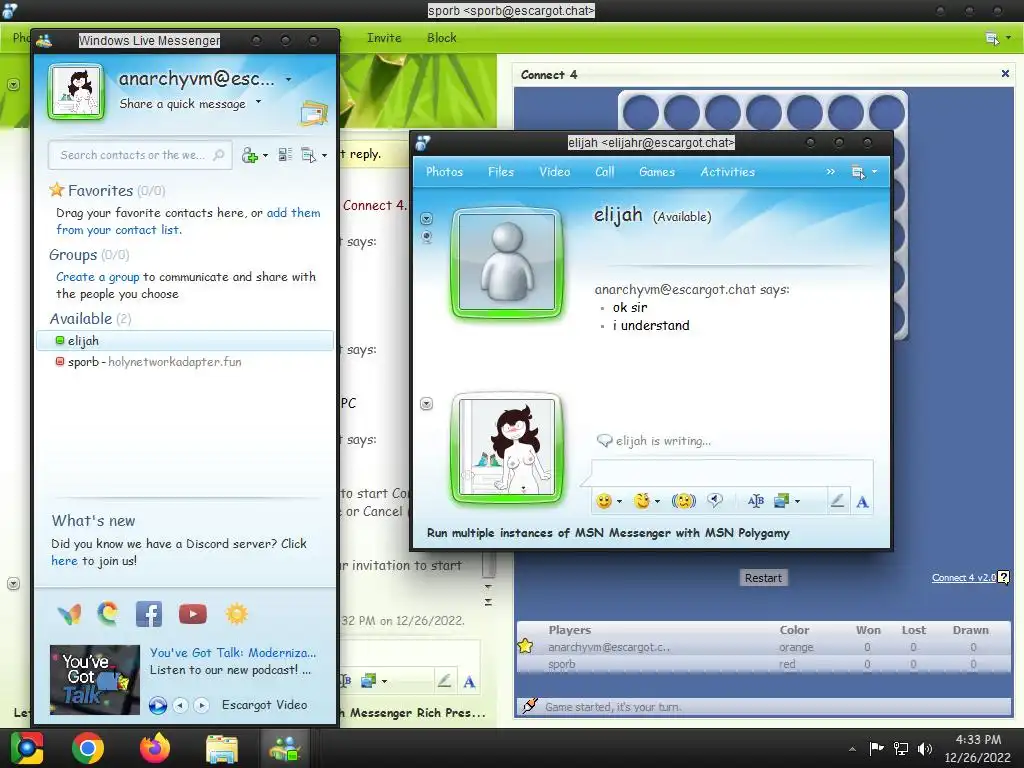Open Chrome from the taskbar
Viewport: 1024px width, 768px height.
tap(88, 748)
